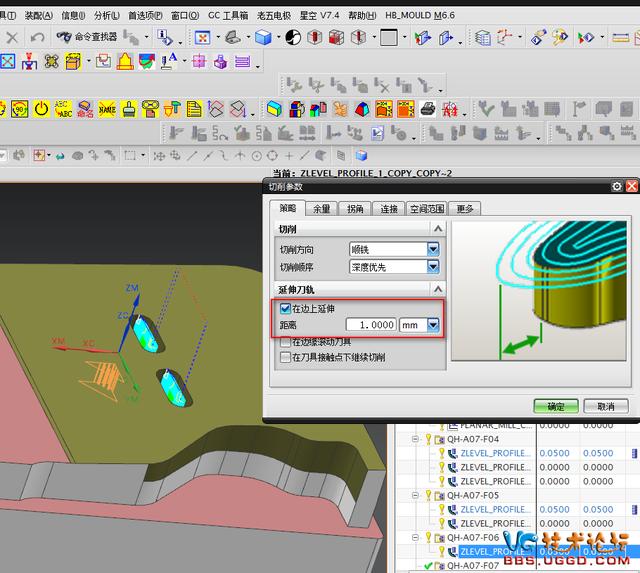Viewport: 640px width, 573px height.
Task: Click the yellow NAME label toolbar icon
Action: 107,108
